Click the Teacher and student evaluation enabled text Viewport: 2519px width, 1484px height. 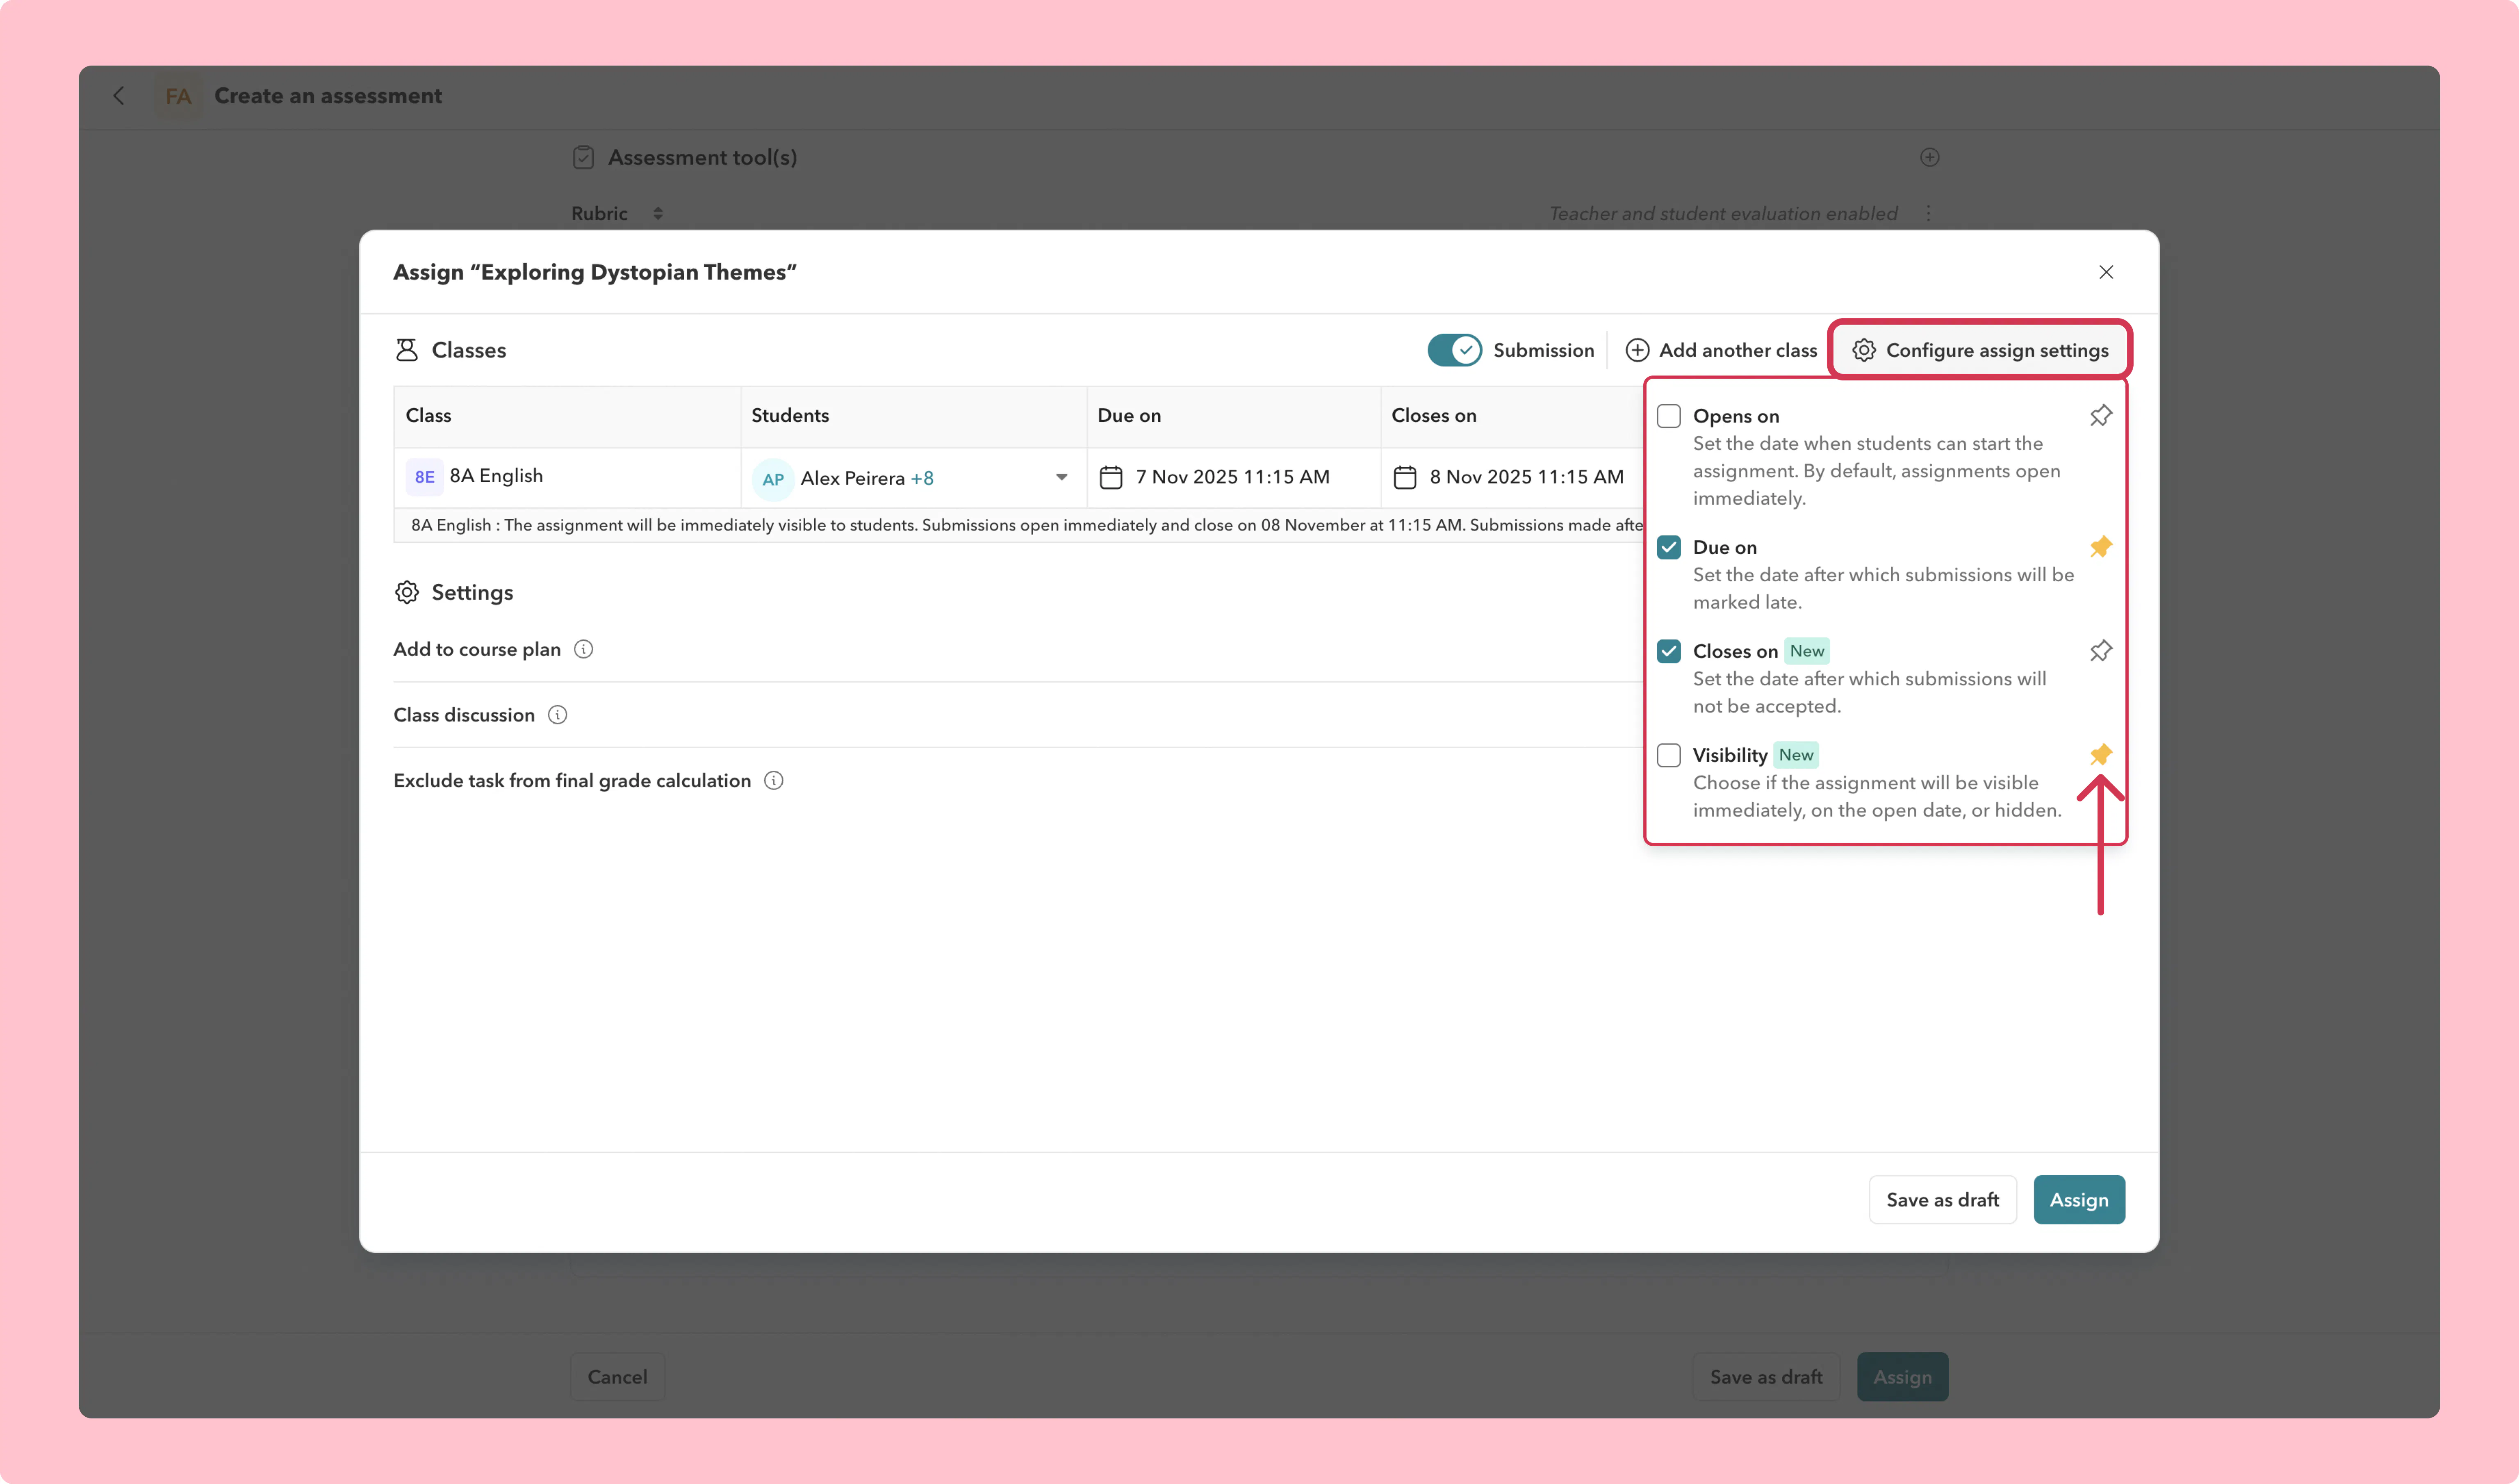click(x=1723, y=214)
